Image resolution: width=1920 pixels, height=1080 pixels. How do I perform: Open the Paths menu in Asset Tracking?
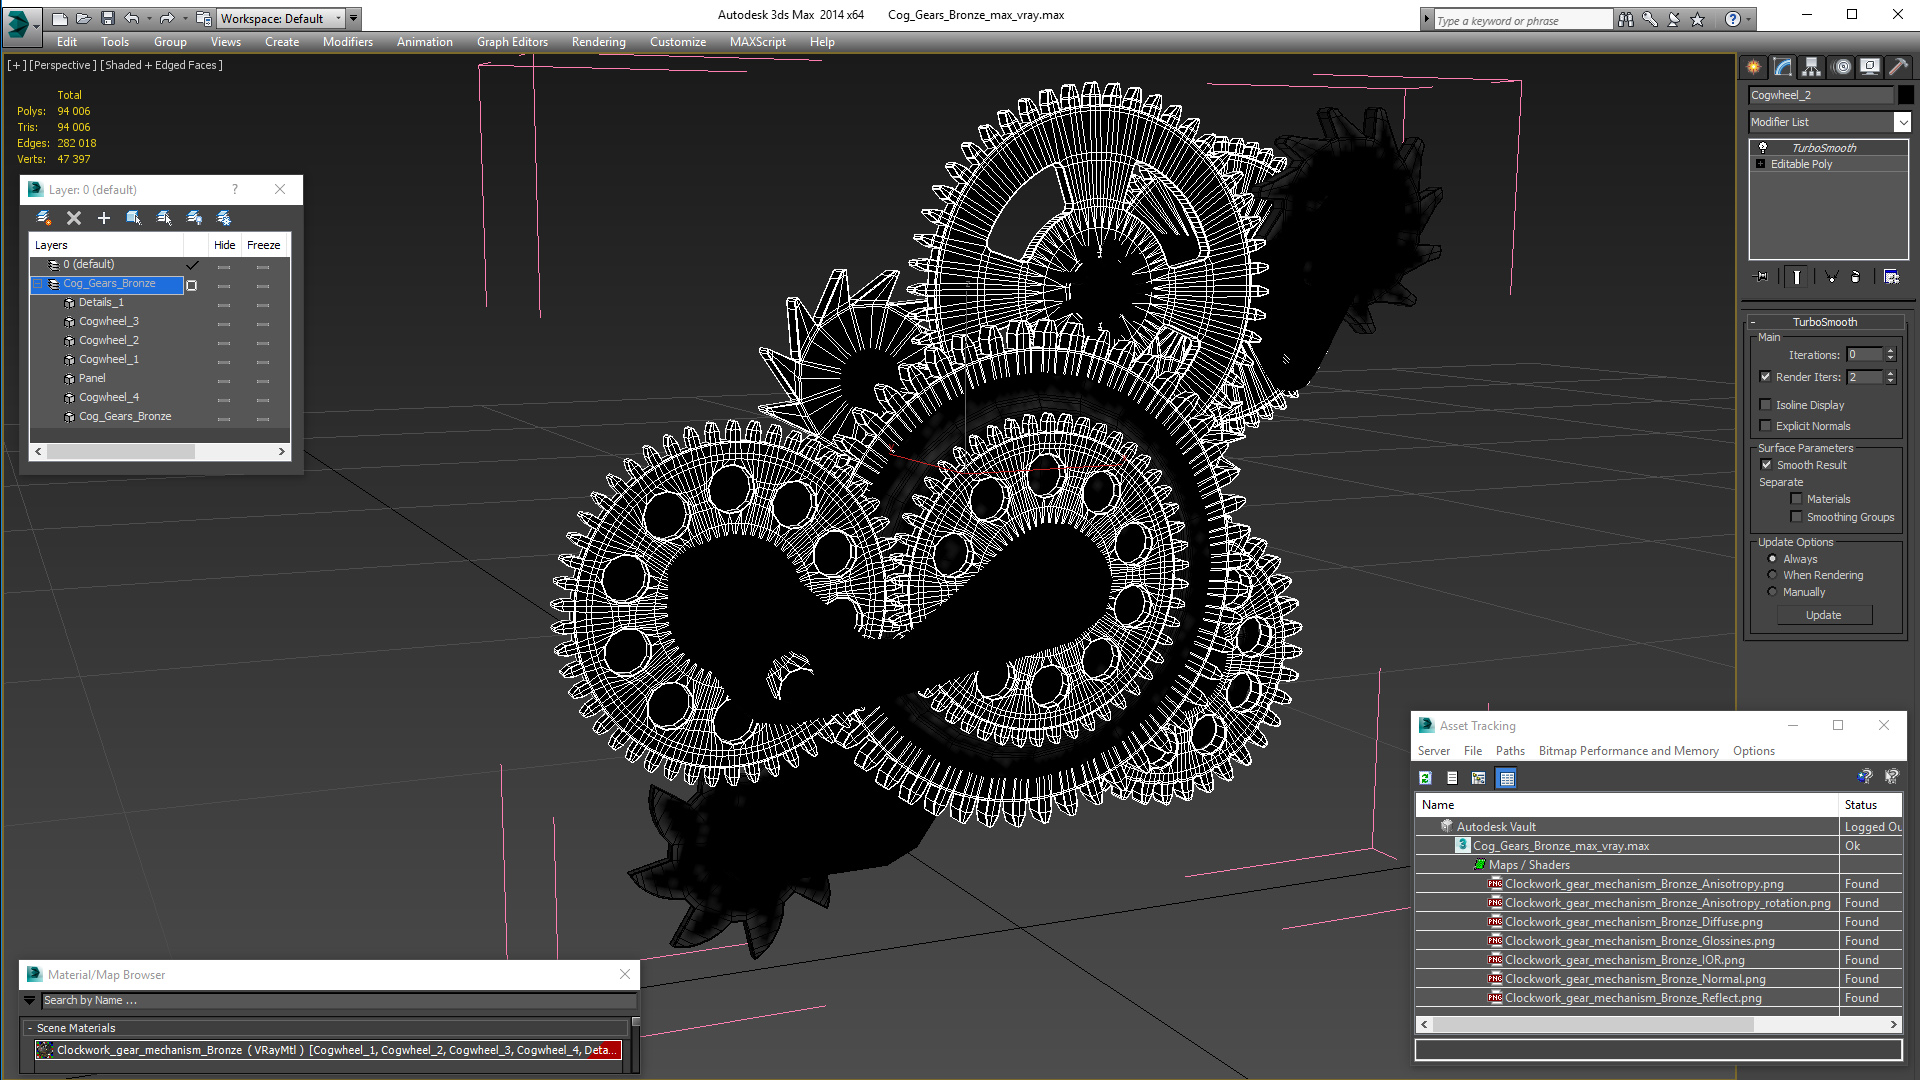coord(1510,751)
